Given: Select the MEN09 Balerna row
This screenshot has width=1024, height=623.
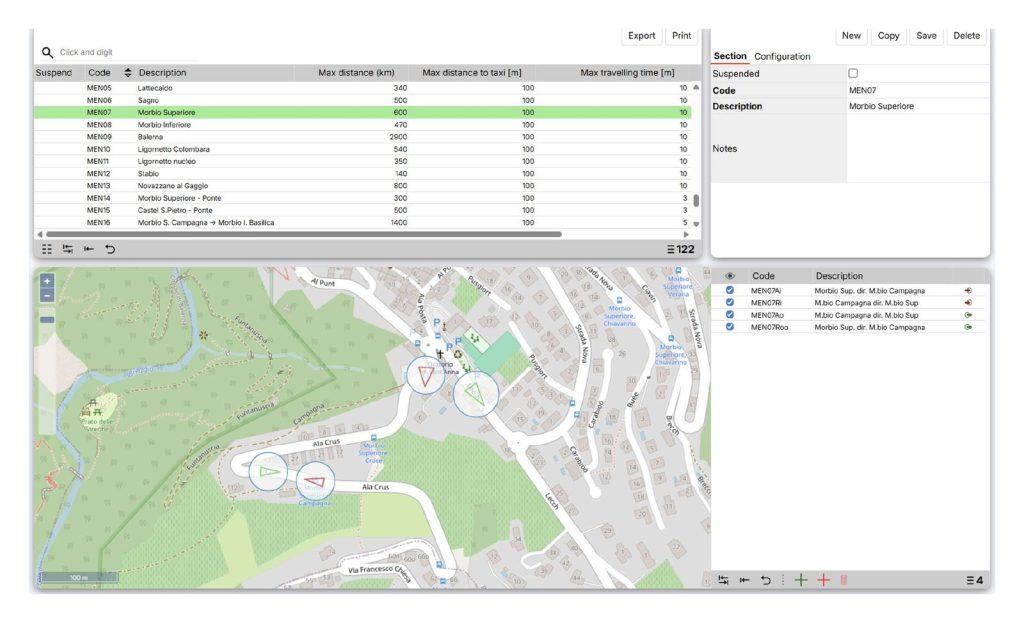Looking at the screenshot, I should pyautogui.click(x=362, y=136).
